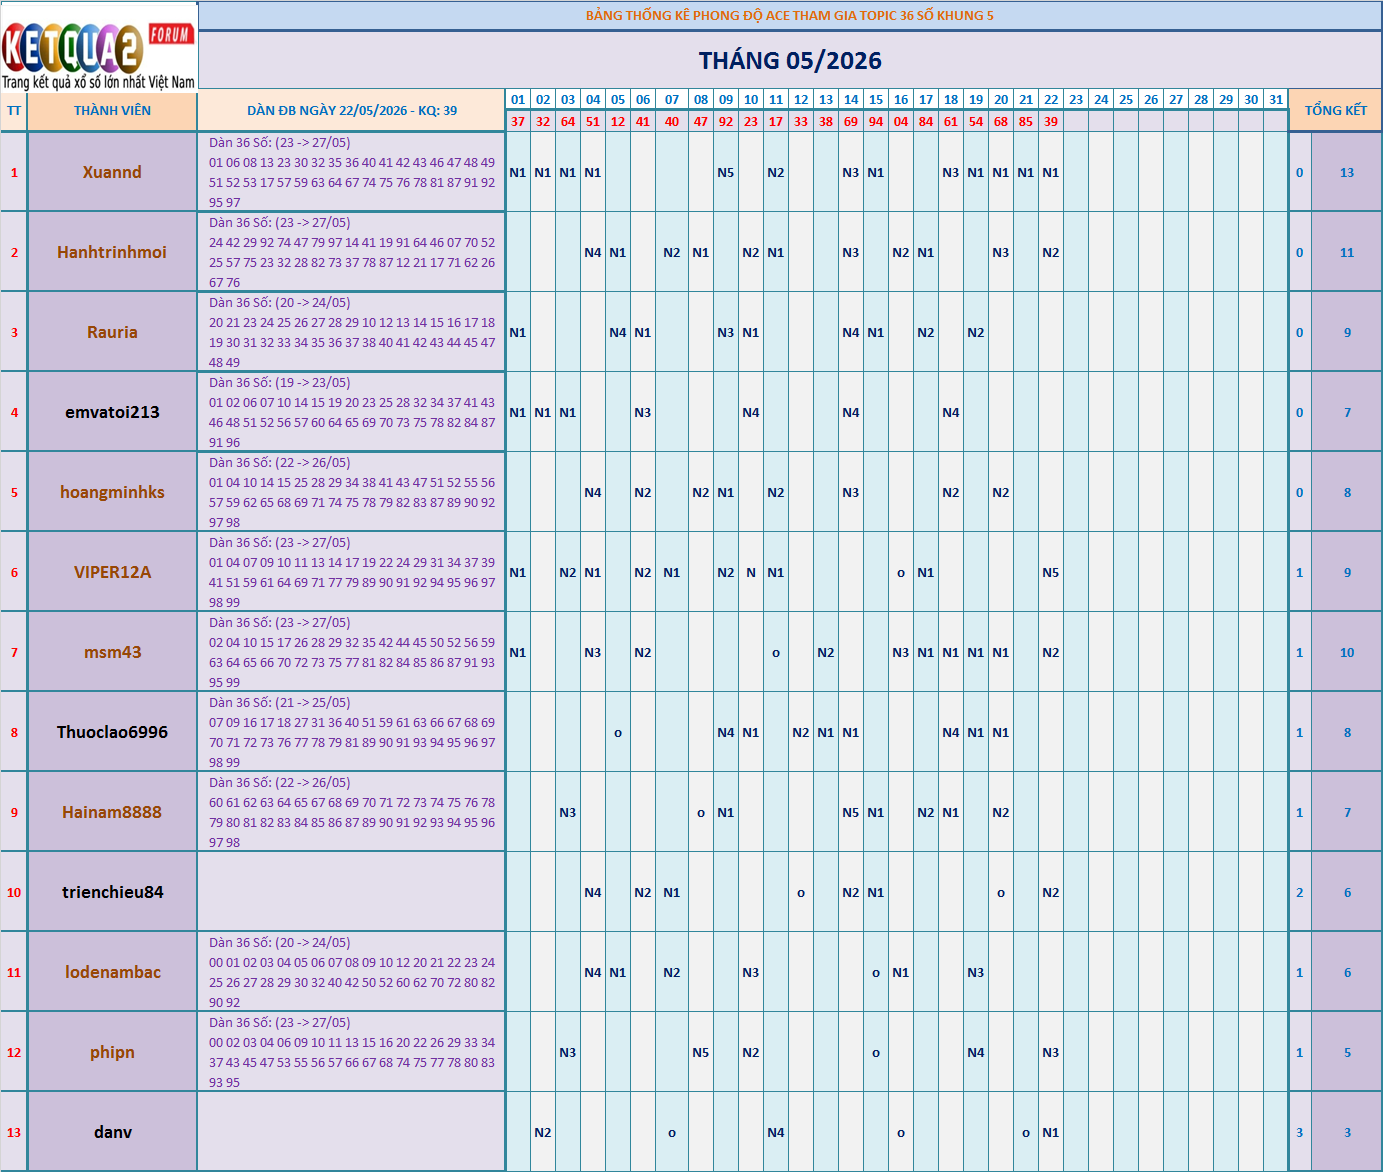Image resolution: width=1383 pixels, height=1172 pixels.
Task: Select row number 13 beside danv
Action: coord(14,1132)
